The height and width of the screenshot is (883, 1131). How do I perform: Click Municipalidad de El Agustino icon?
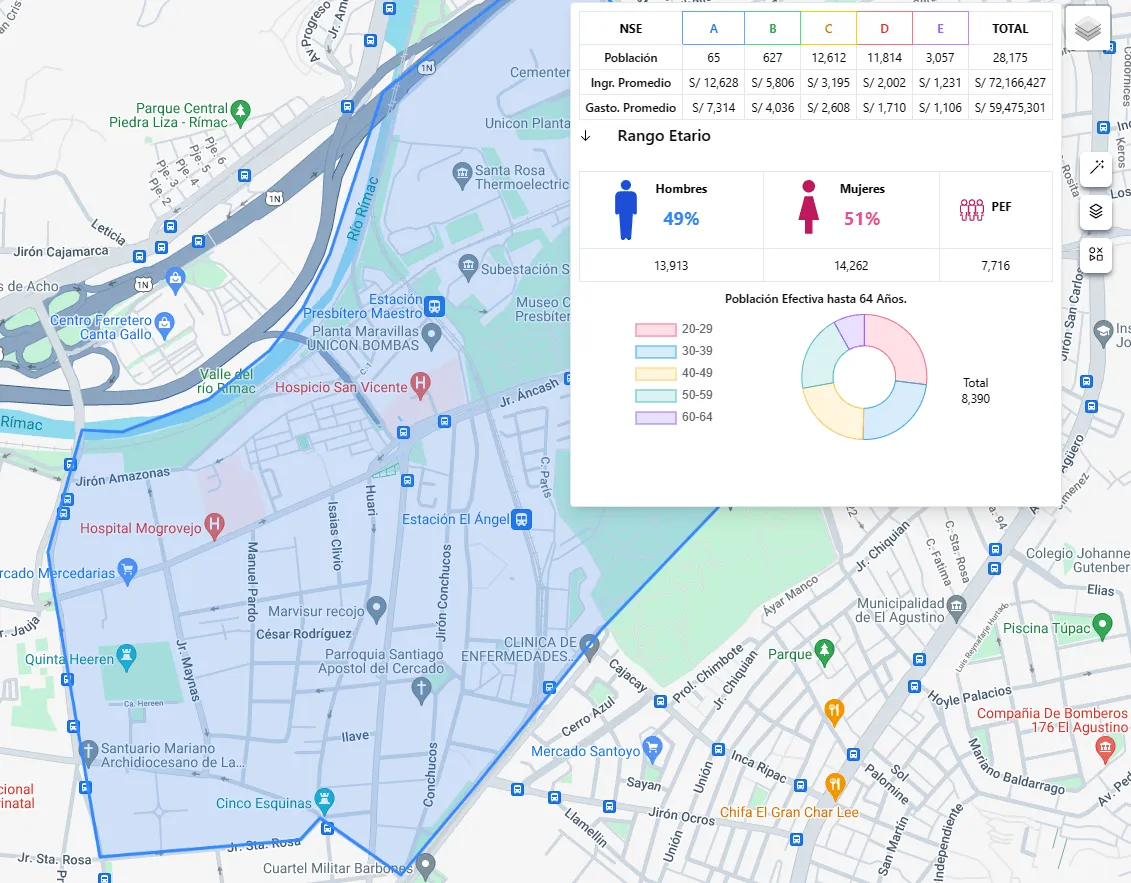coord(956,607)
